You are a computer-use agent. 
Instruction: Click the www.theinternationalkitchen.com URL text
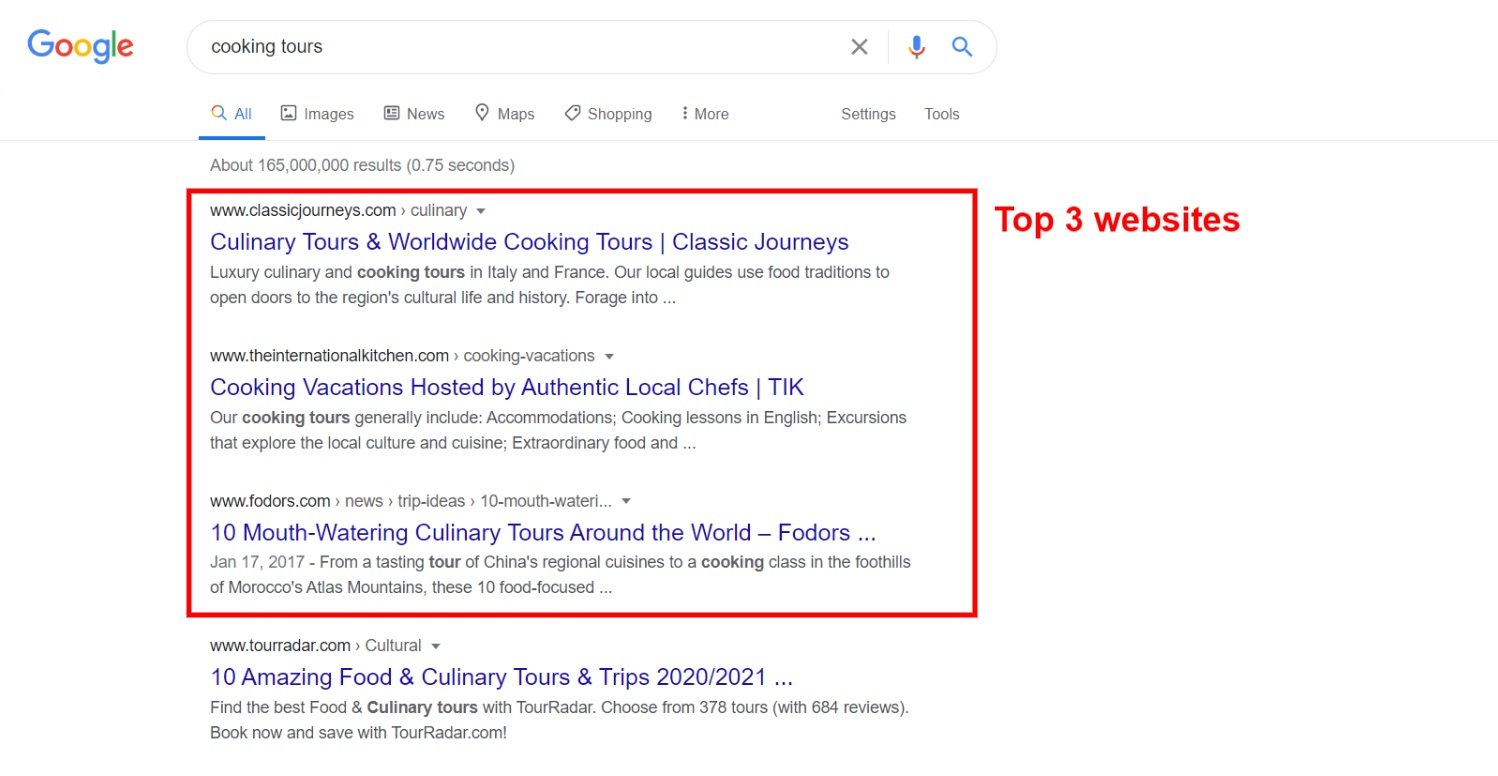[329, 355]
